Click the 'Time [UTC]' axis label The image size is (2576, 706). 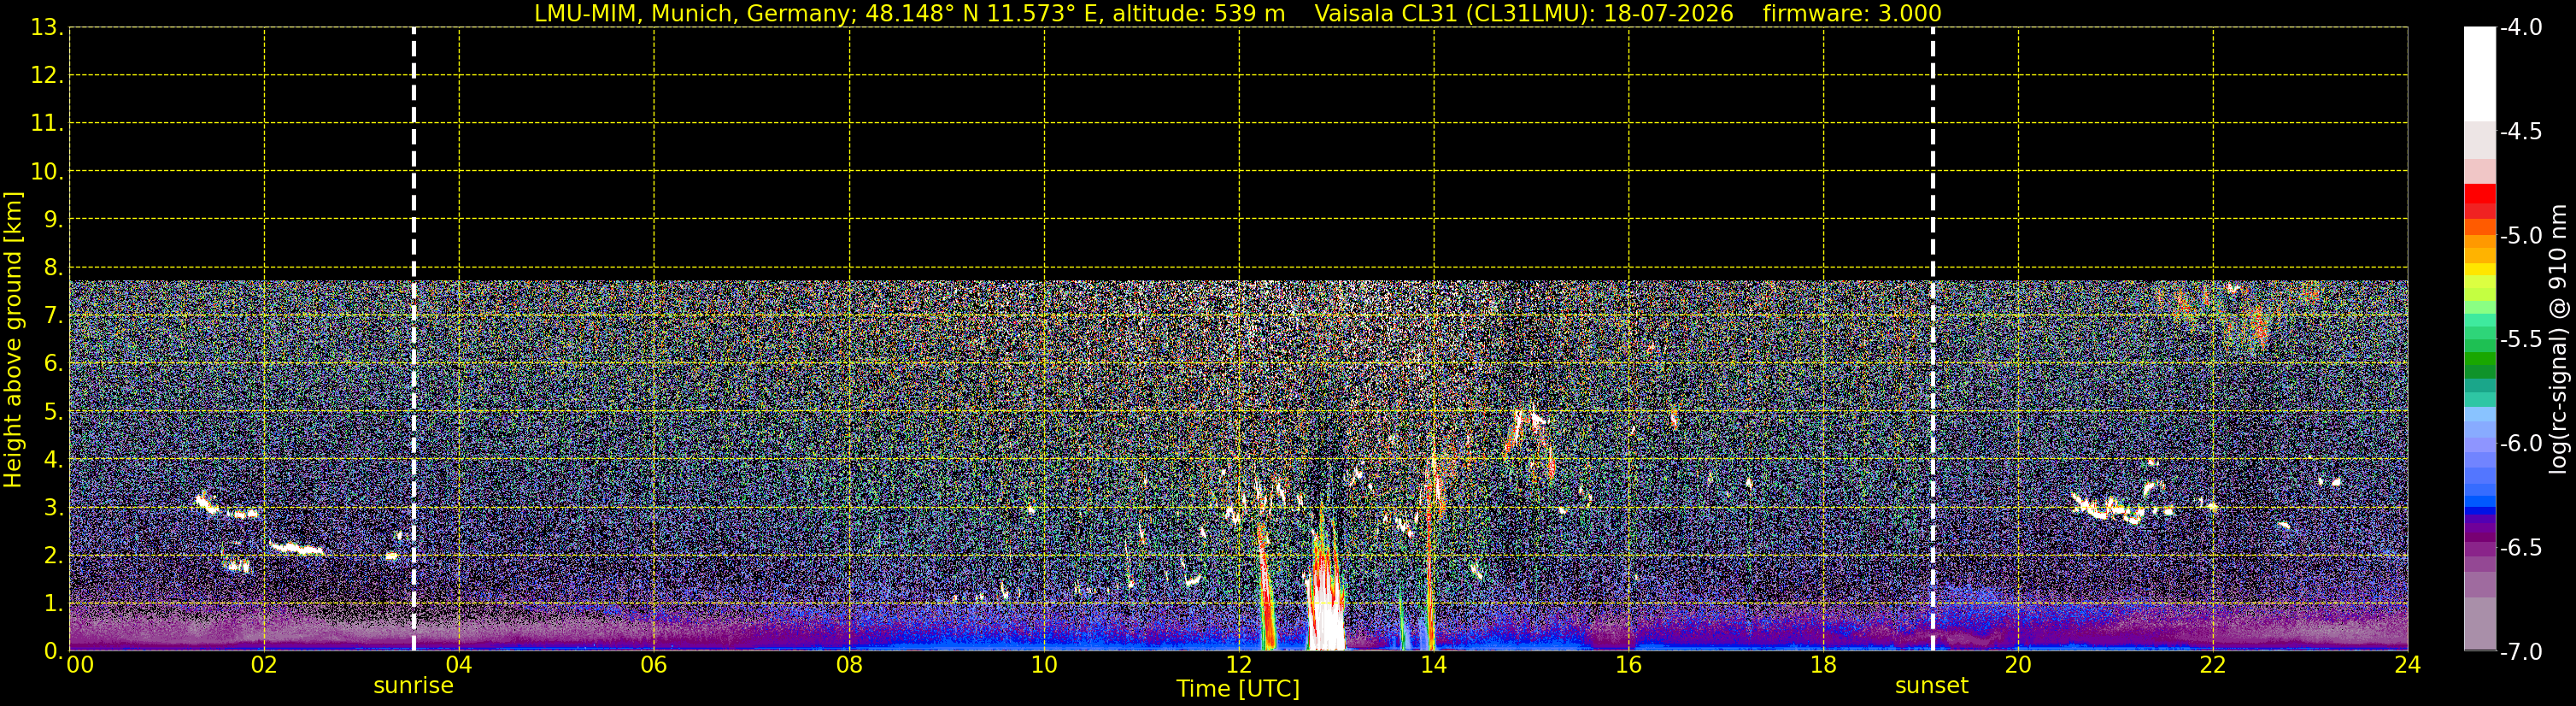click(1238, 689)
